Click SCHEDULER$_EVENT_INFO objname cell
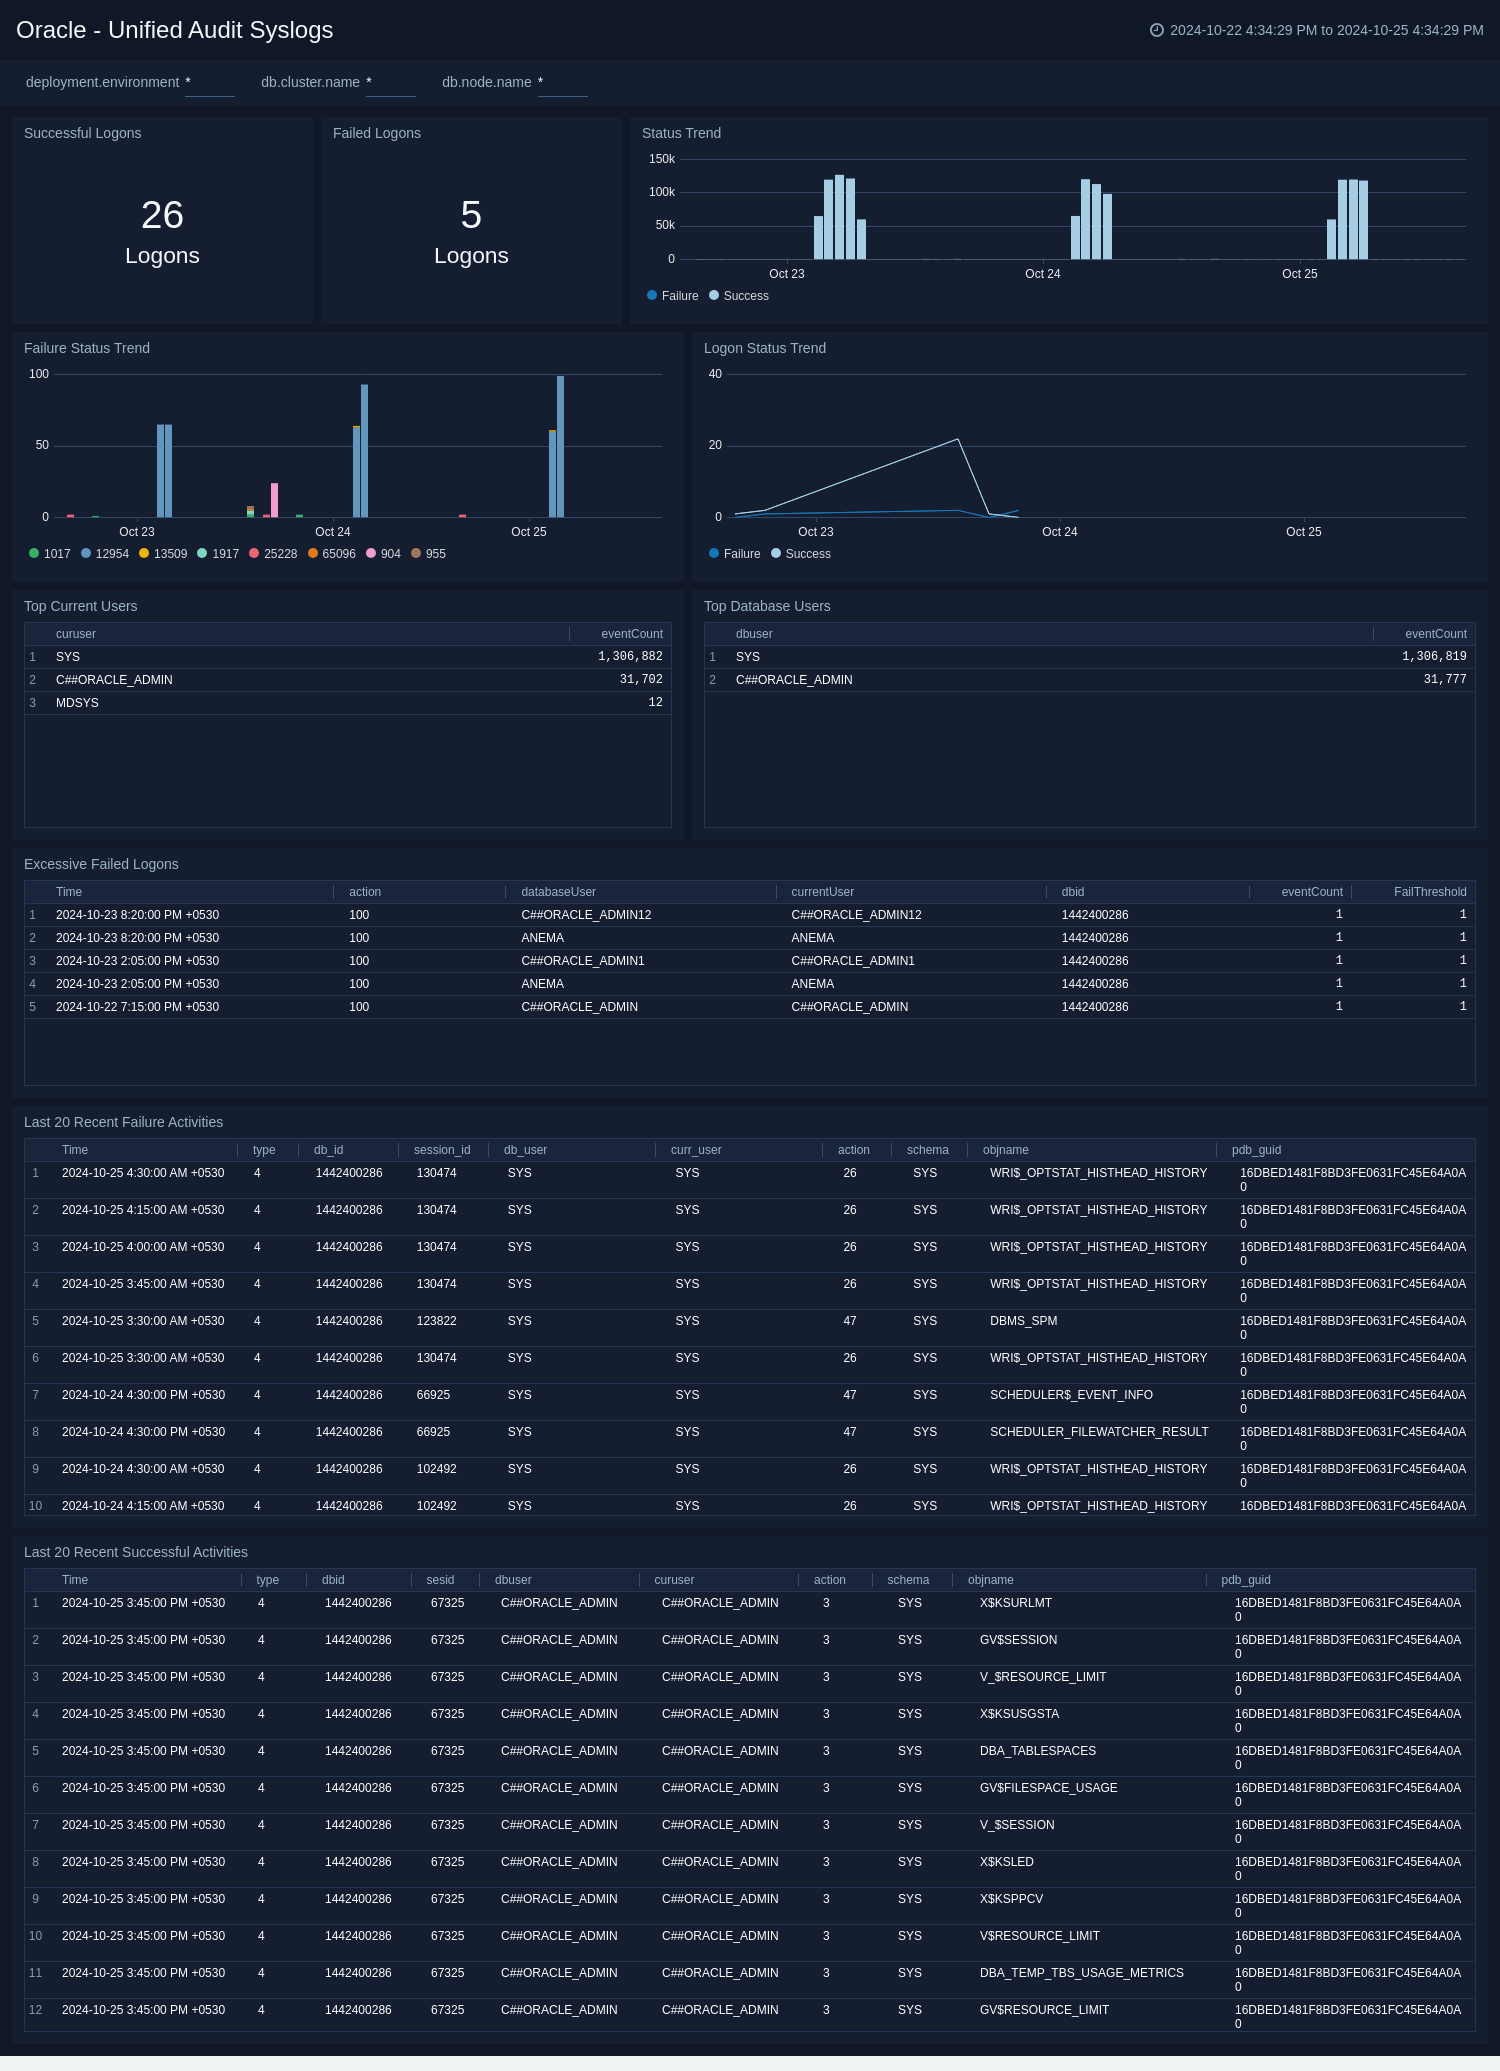The image size is (1500, 2071). click(1071, 1395)
